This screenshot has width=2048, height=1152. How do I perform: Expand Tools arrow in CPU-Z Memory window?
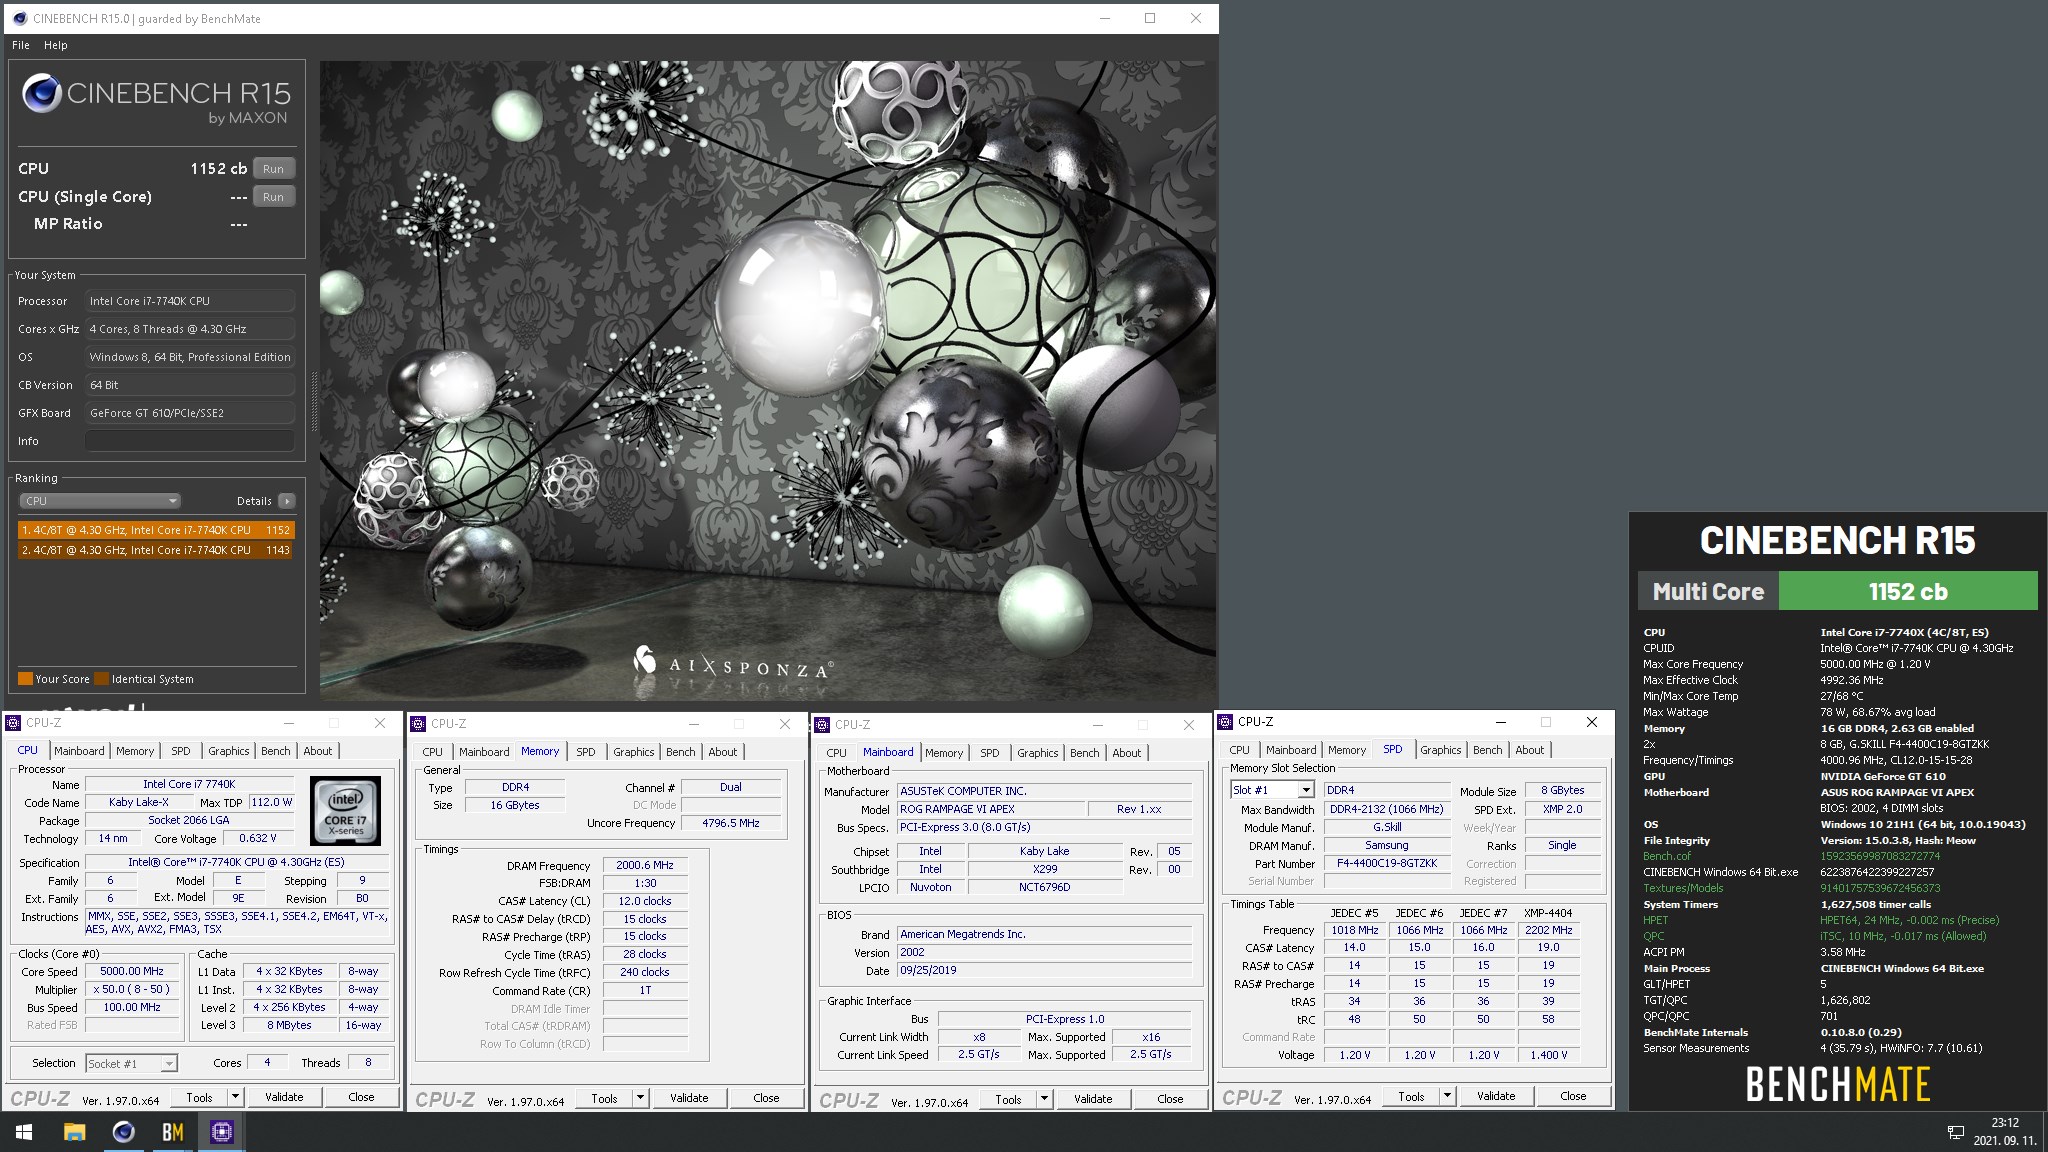click(x=640, y=1098)
